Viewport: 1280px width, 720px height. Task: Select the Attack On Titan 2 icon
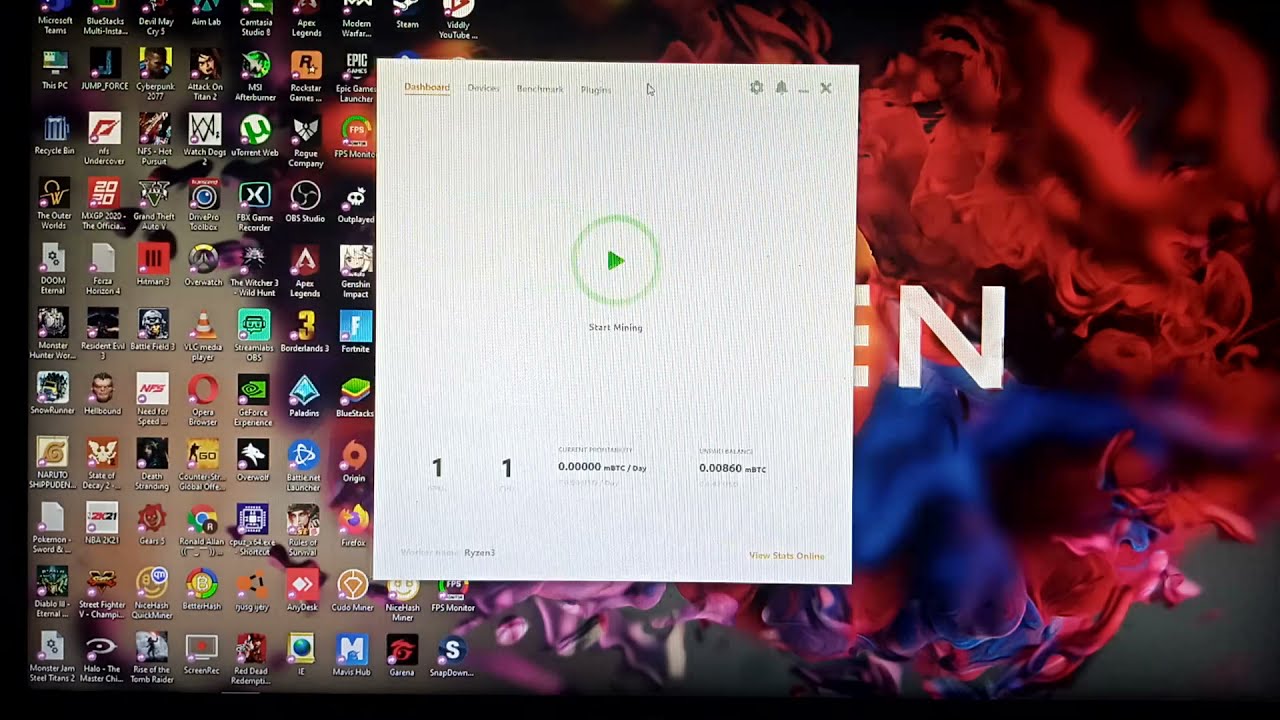(205, 74)
